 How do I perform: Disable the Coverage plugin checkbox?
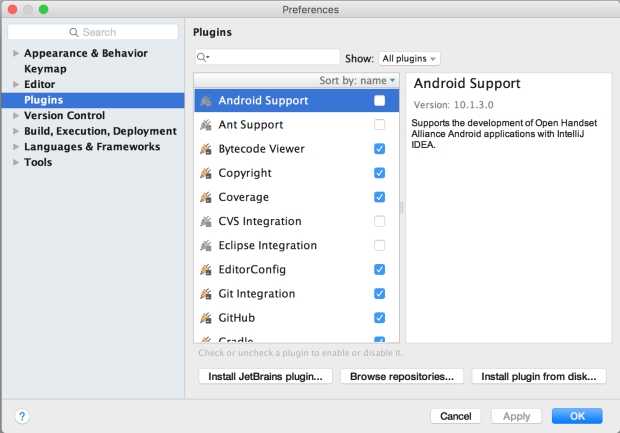pos(379,197)
